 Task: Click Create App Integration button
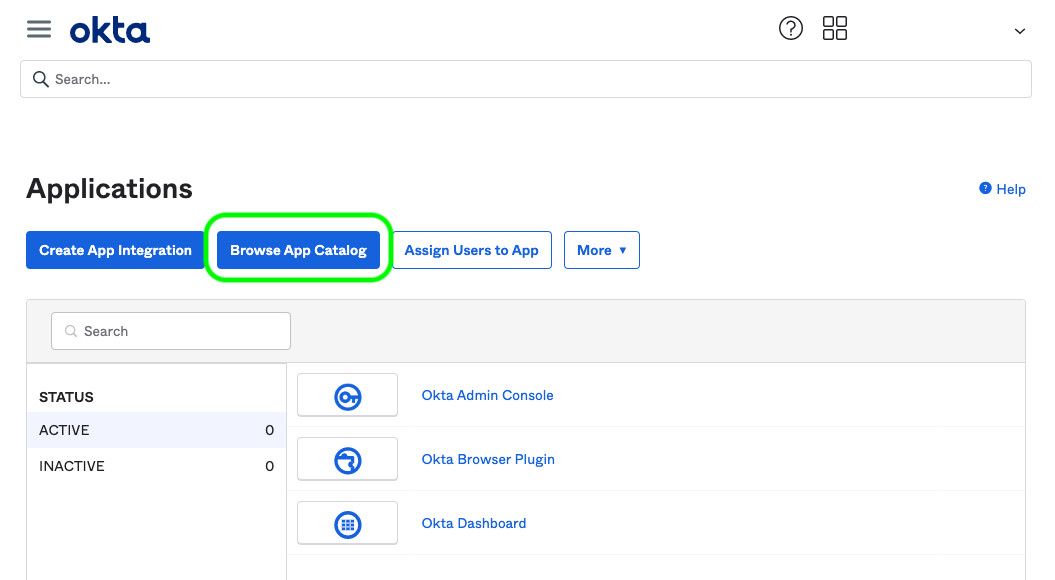point(115,250)
